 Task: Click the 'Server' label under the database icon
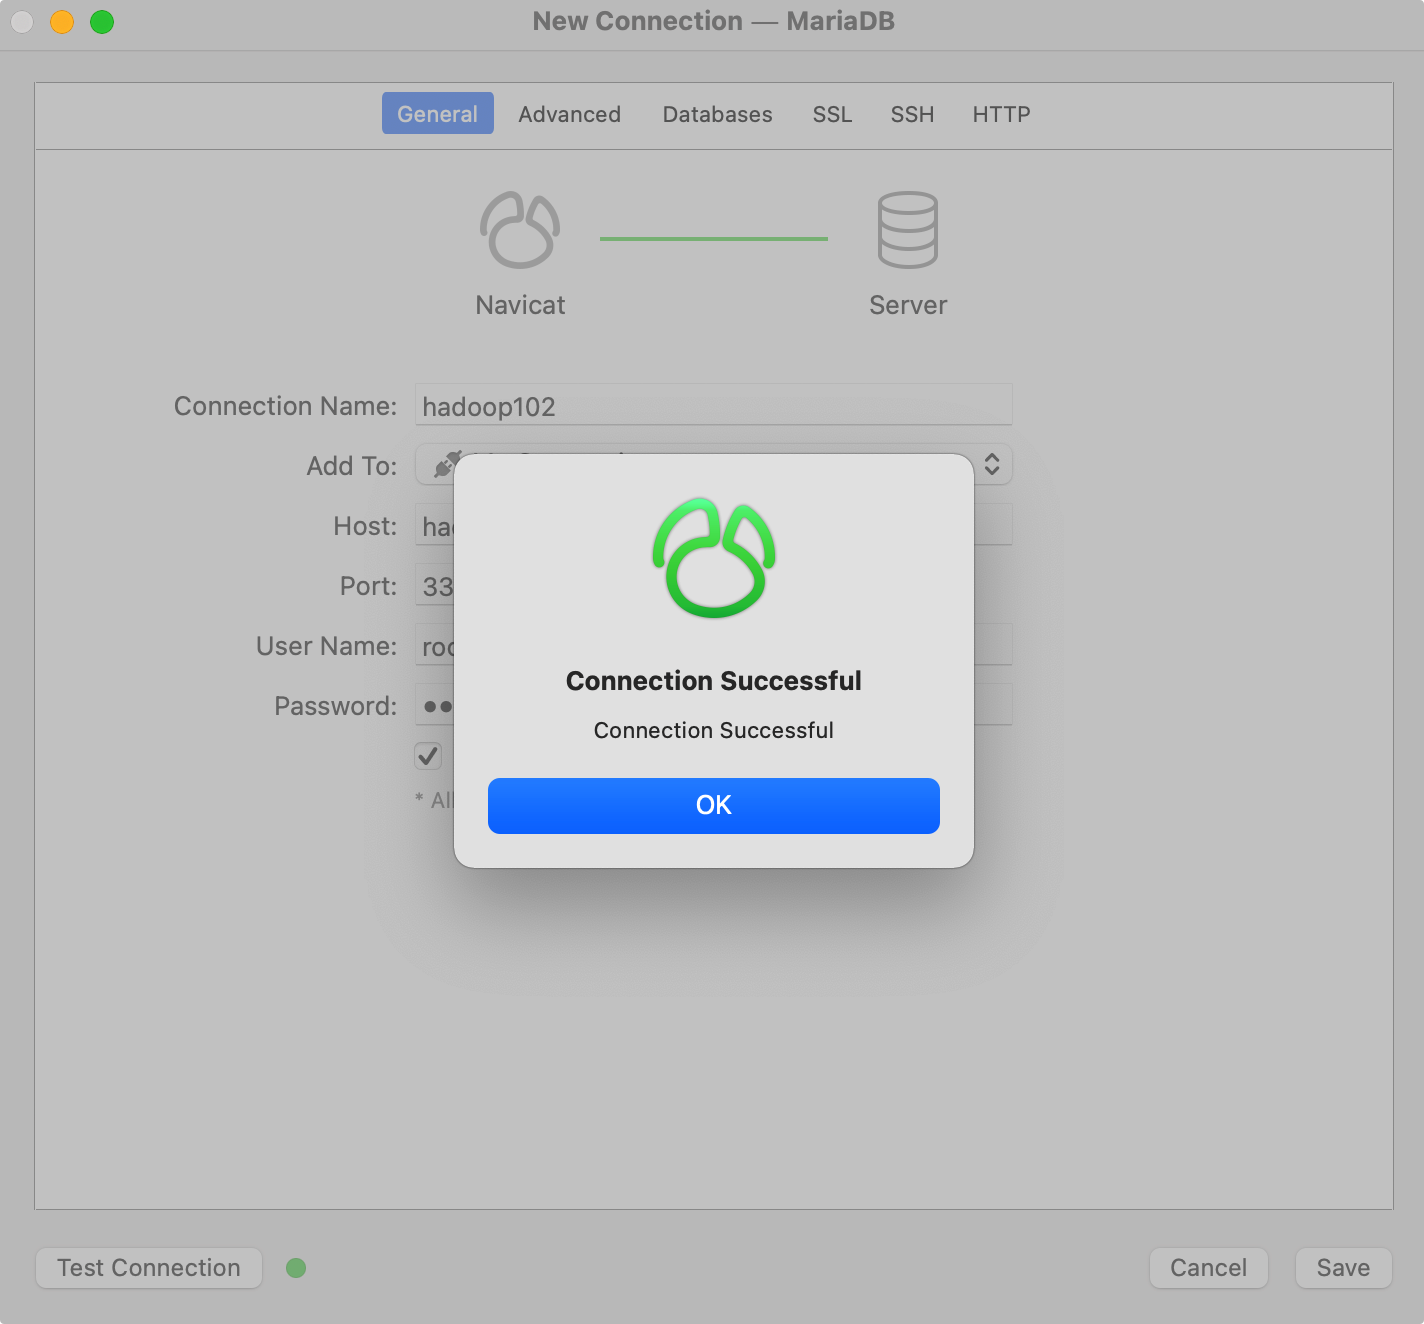[x=908, y=305]
